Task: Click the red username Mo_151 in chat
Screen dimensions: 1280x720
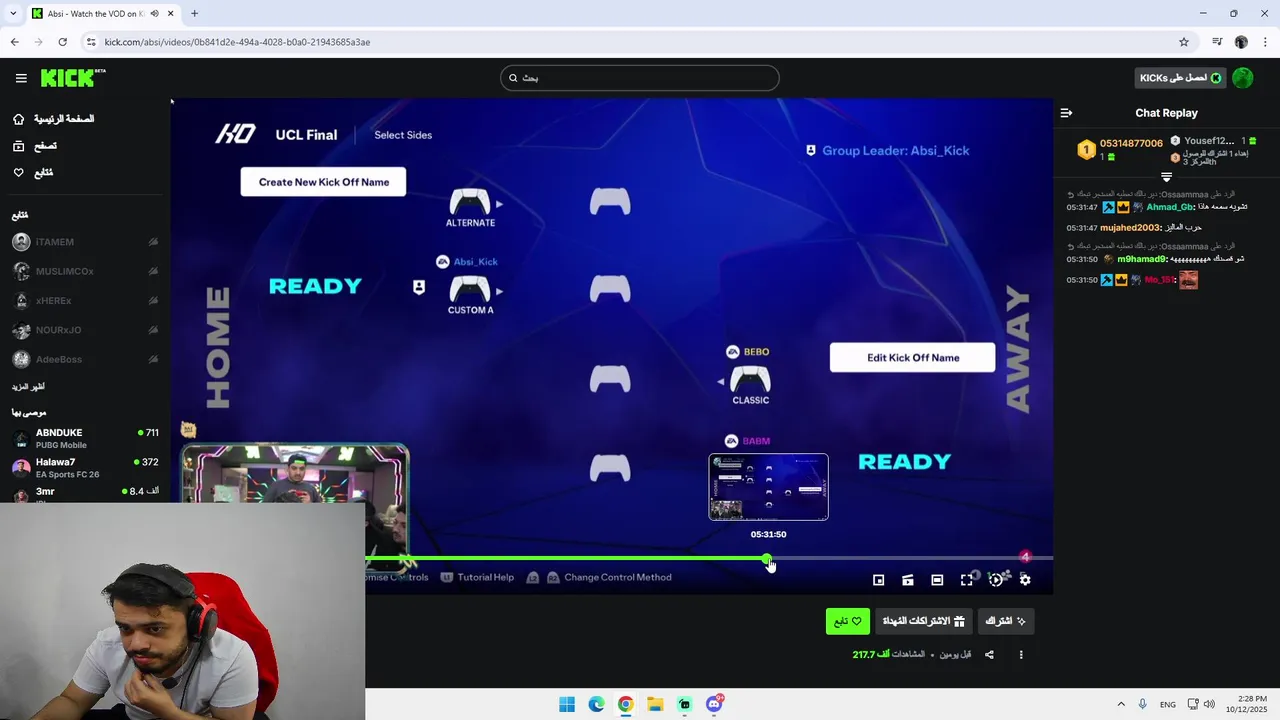Action: (x=1159, y=280)
